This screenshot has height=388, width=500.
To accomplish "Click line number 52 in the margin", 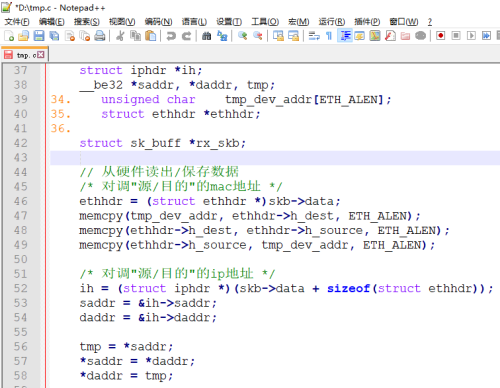I will [20, 288].
